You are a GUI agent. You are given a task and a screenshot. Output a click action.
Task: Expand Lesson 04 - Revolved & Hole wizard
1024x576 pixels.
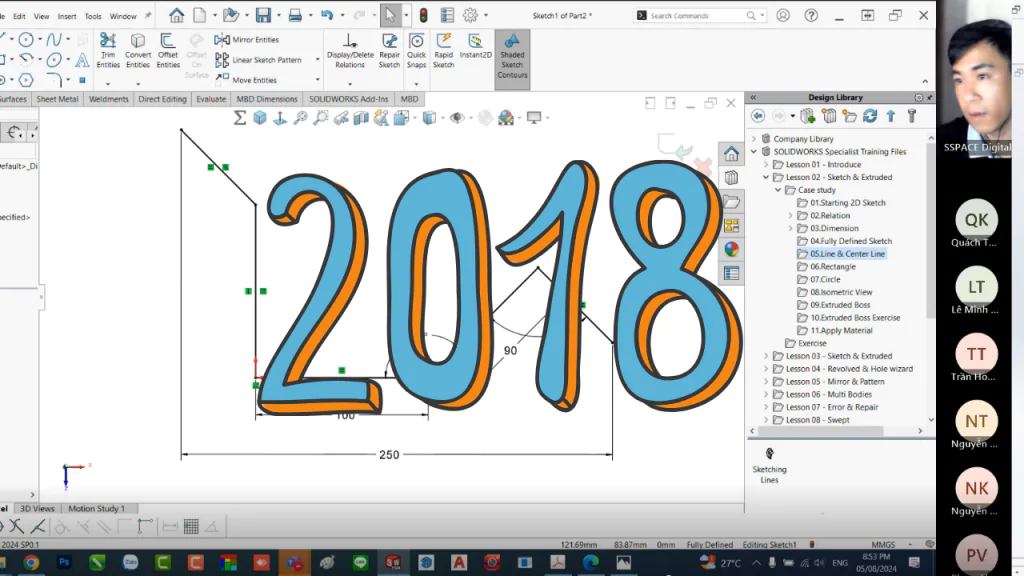tap(766, 369)
